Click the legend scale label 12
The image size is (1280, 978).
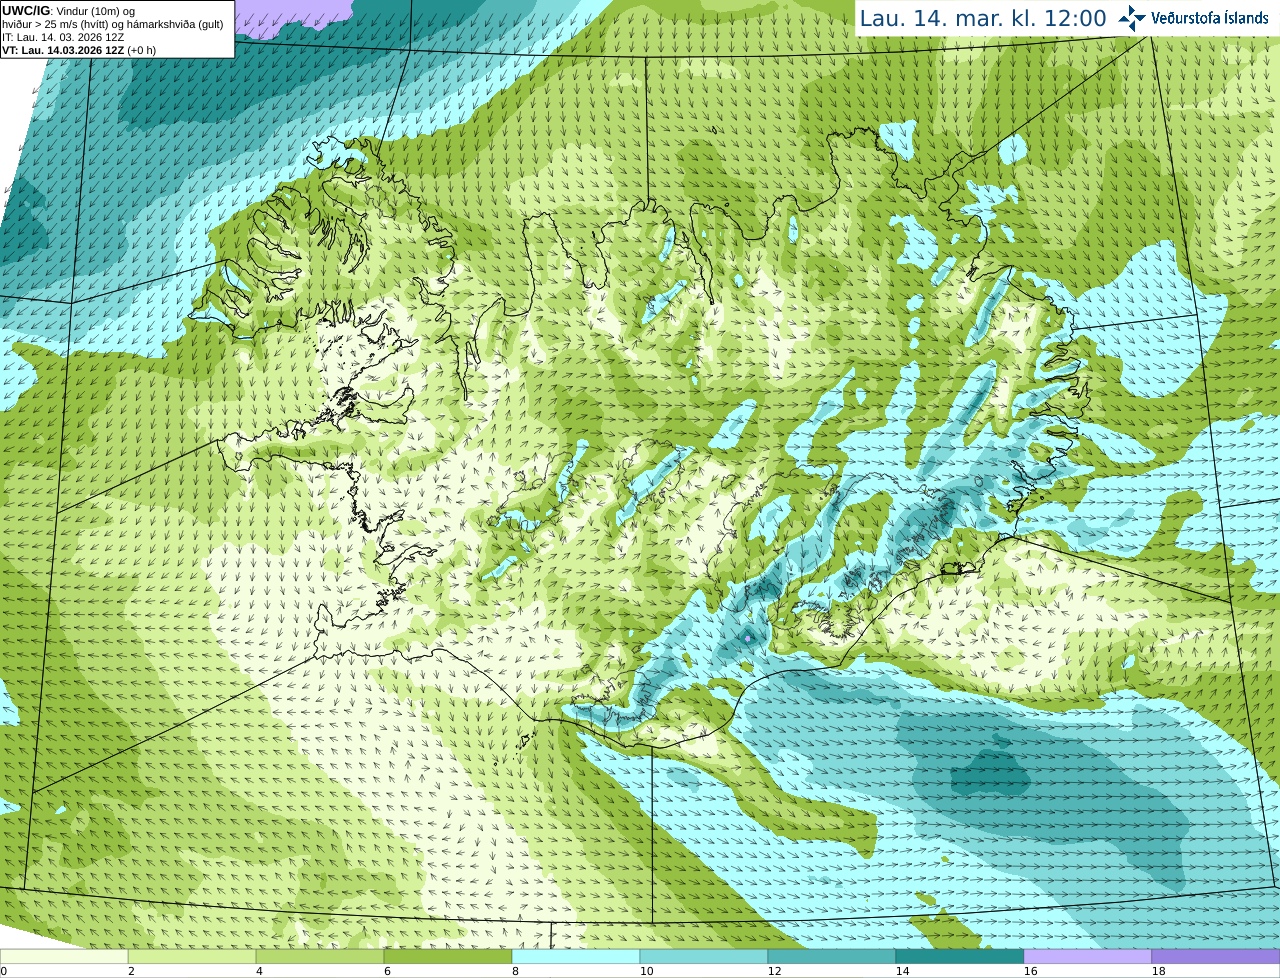point(775,971)
